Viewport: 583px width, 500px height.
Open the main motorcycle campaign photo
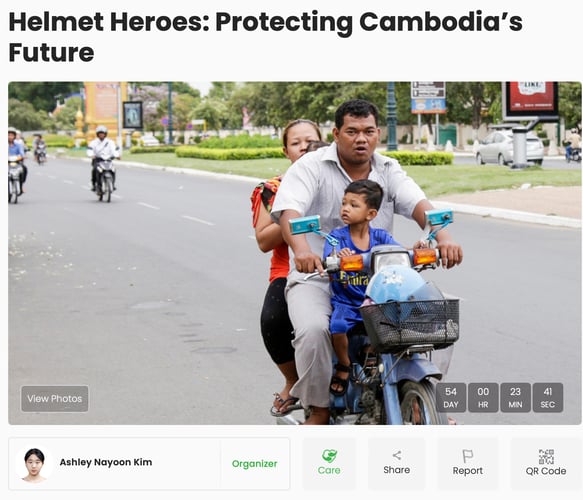click(295, 253)
